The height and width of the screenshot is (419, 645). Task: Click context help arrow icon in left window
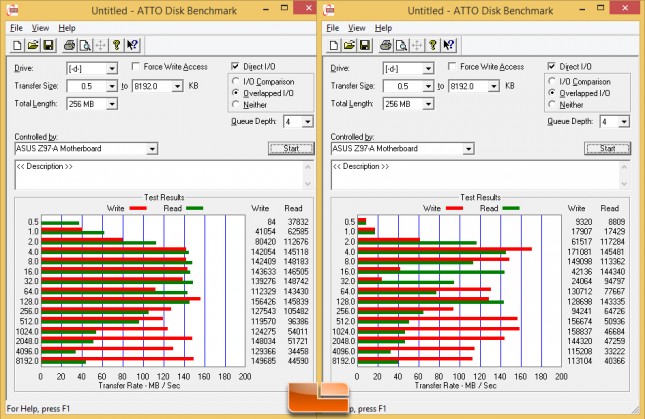point(132,45)
